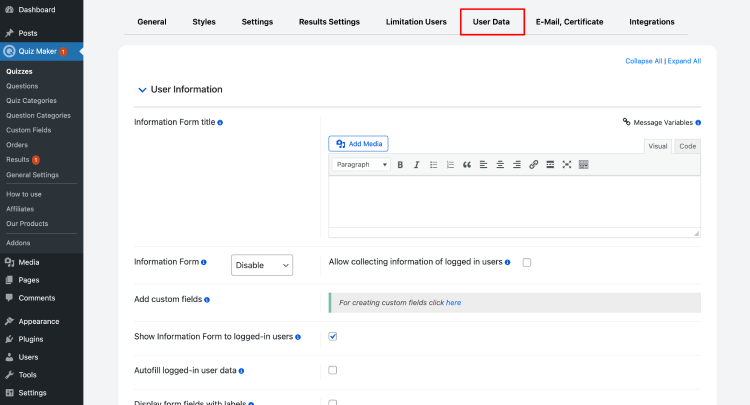The width and height of the screenshot is (750, 405).
Task: Open General Settings in the sidebar
Action: coord(33,175)
